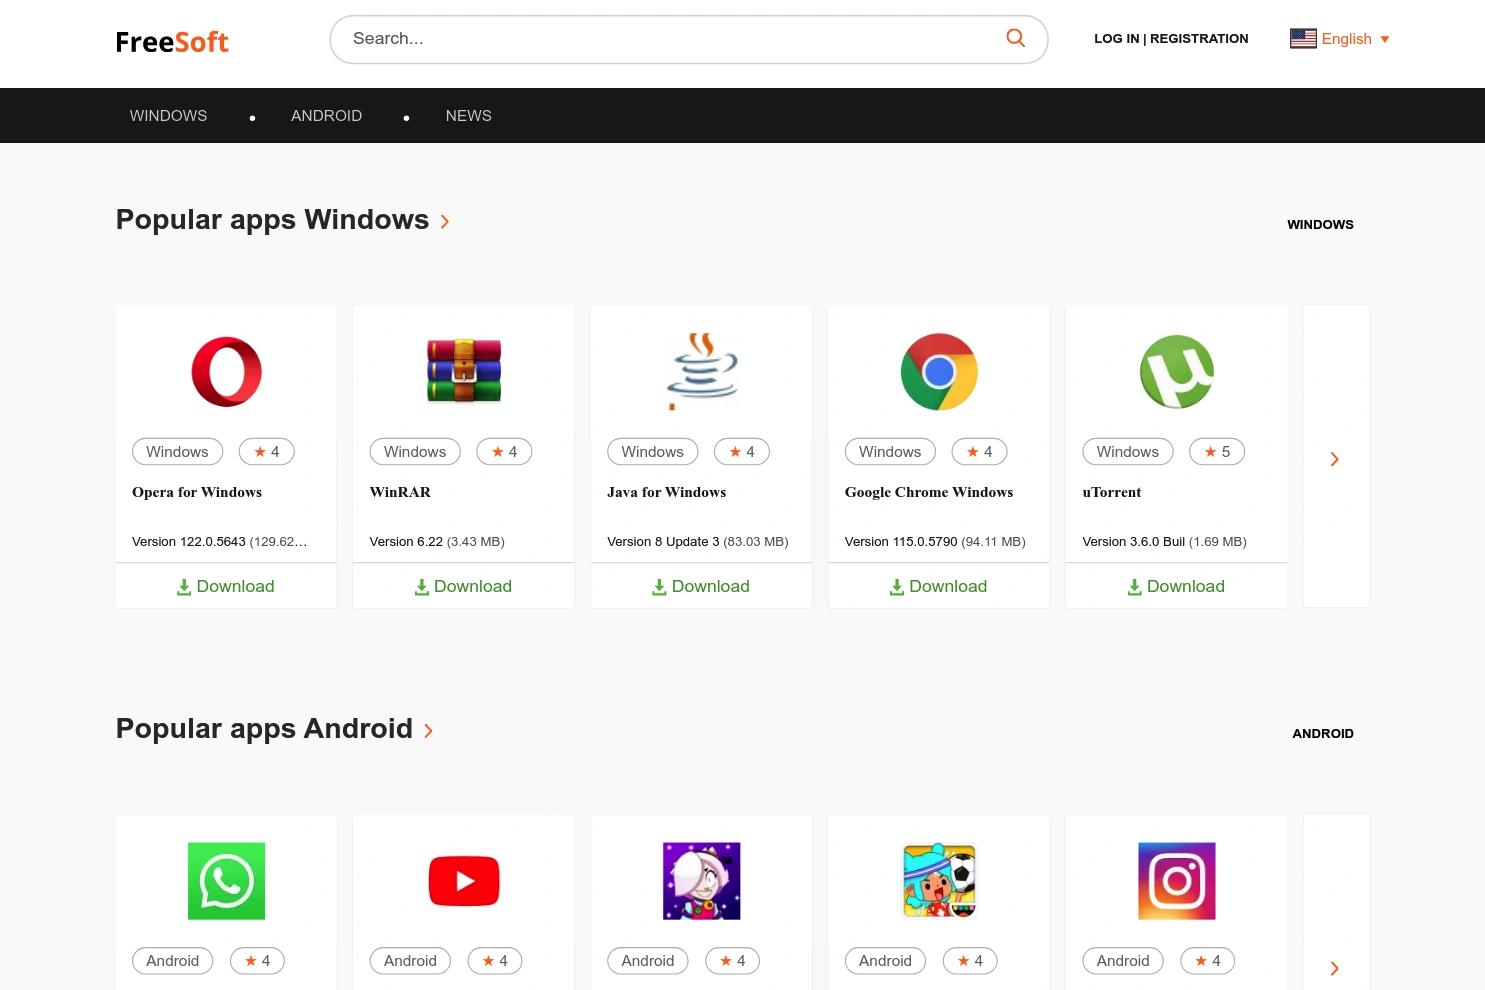The image size is (1485, 990).
Task: Click the star rating badge on WinRAR card
Action: tap(504, 452)
